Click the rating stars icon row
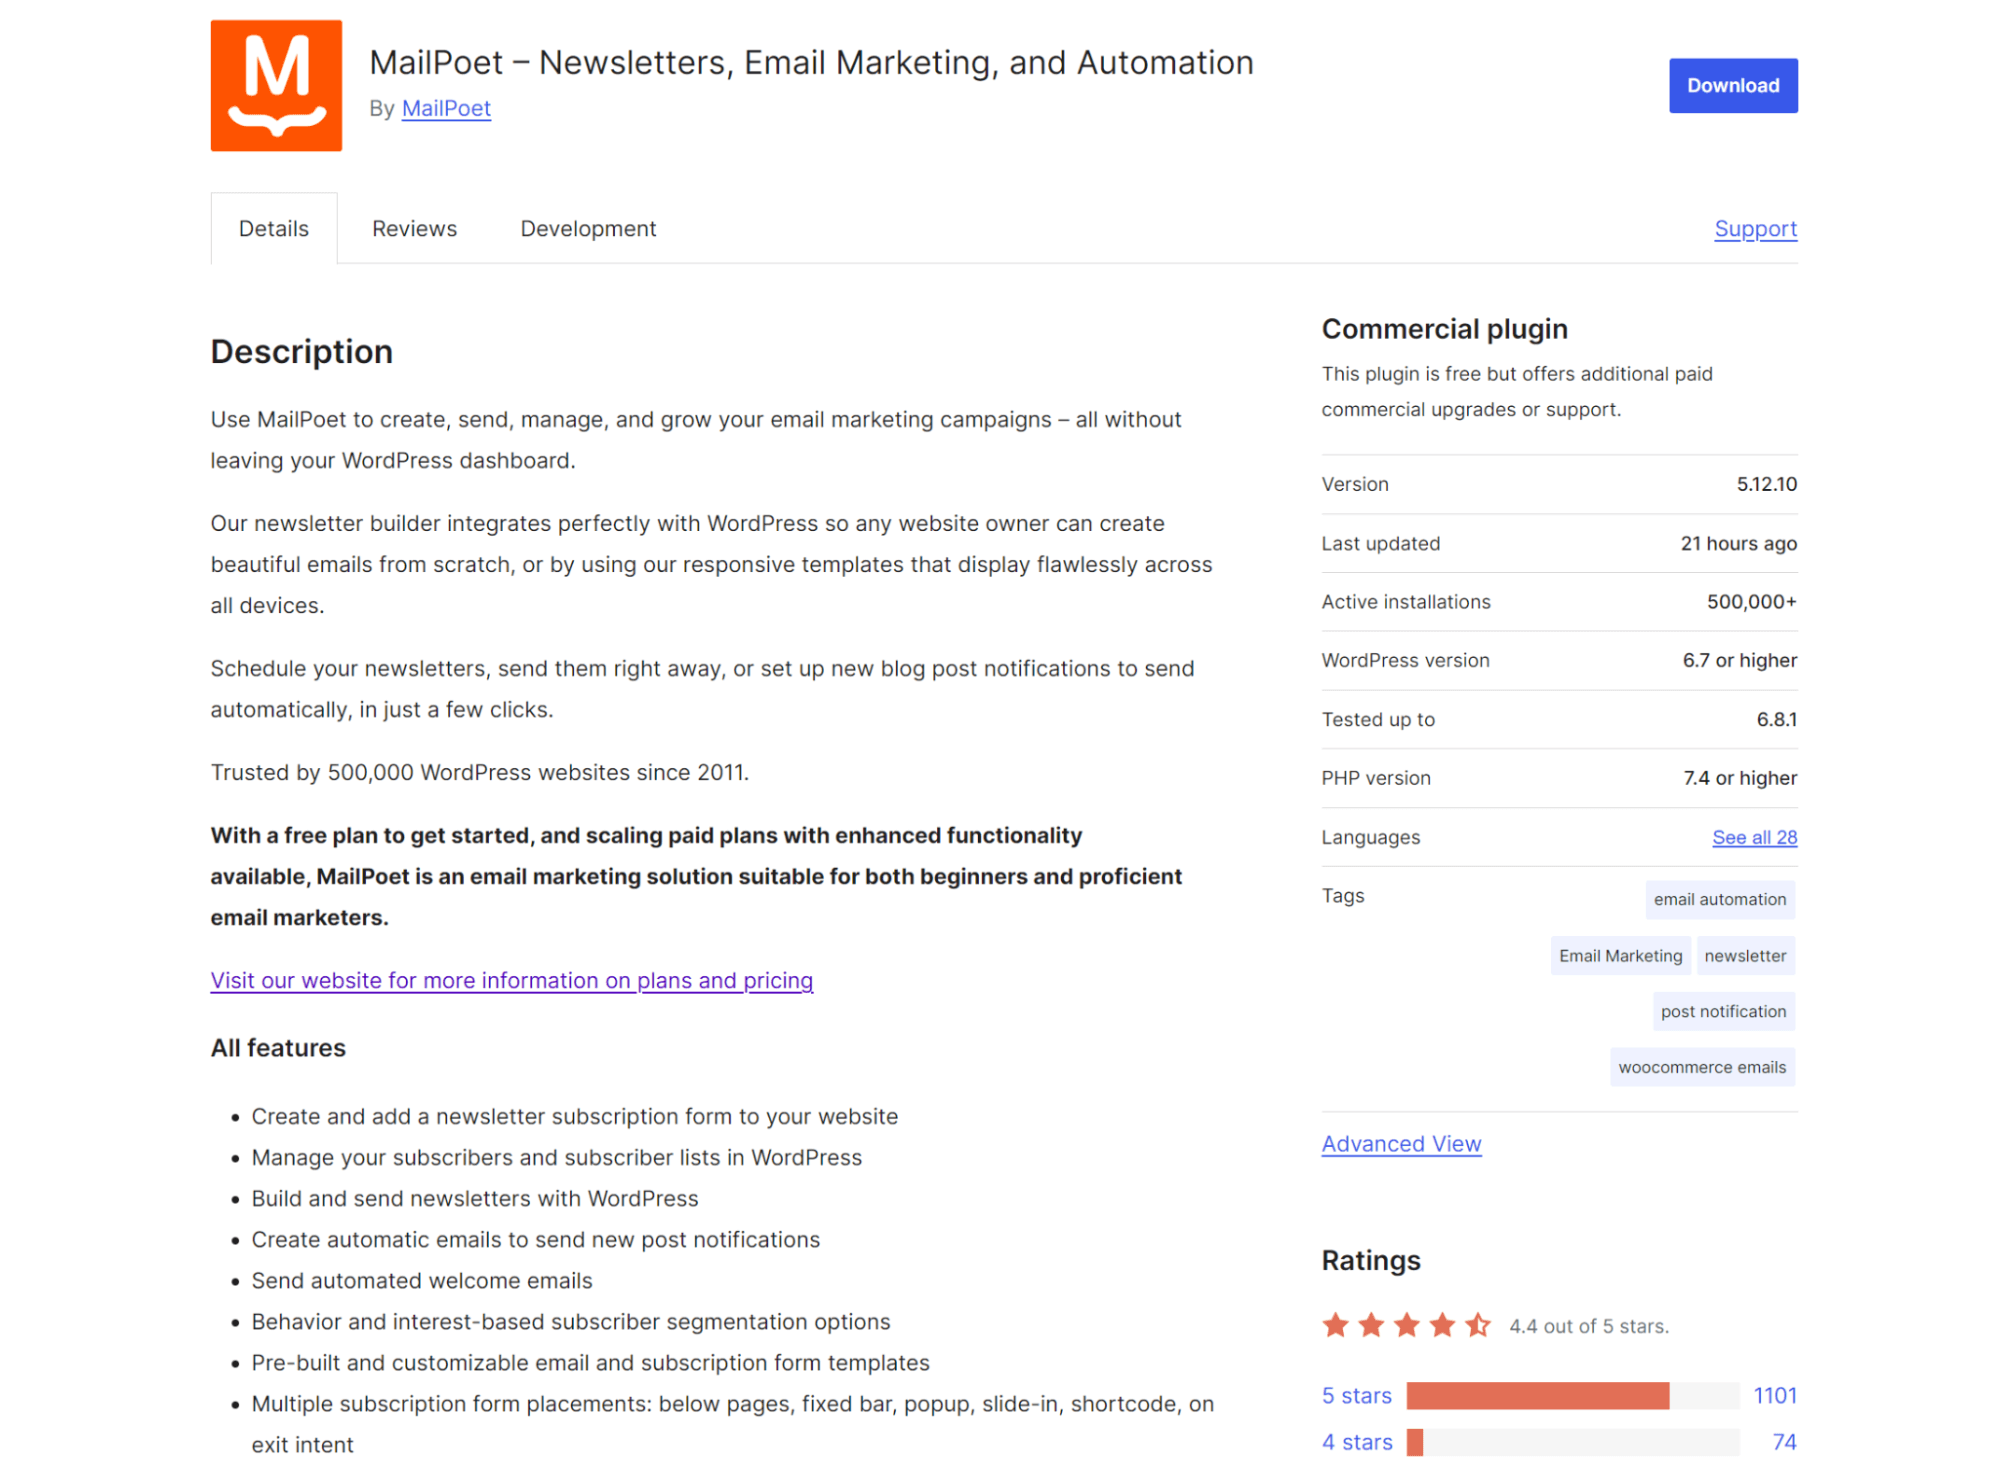The height and width of the screenshot is (1462, 1999). coord(1406,1326)
